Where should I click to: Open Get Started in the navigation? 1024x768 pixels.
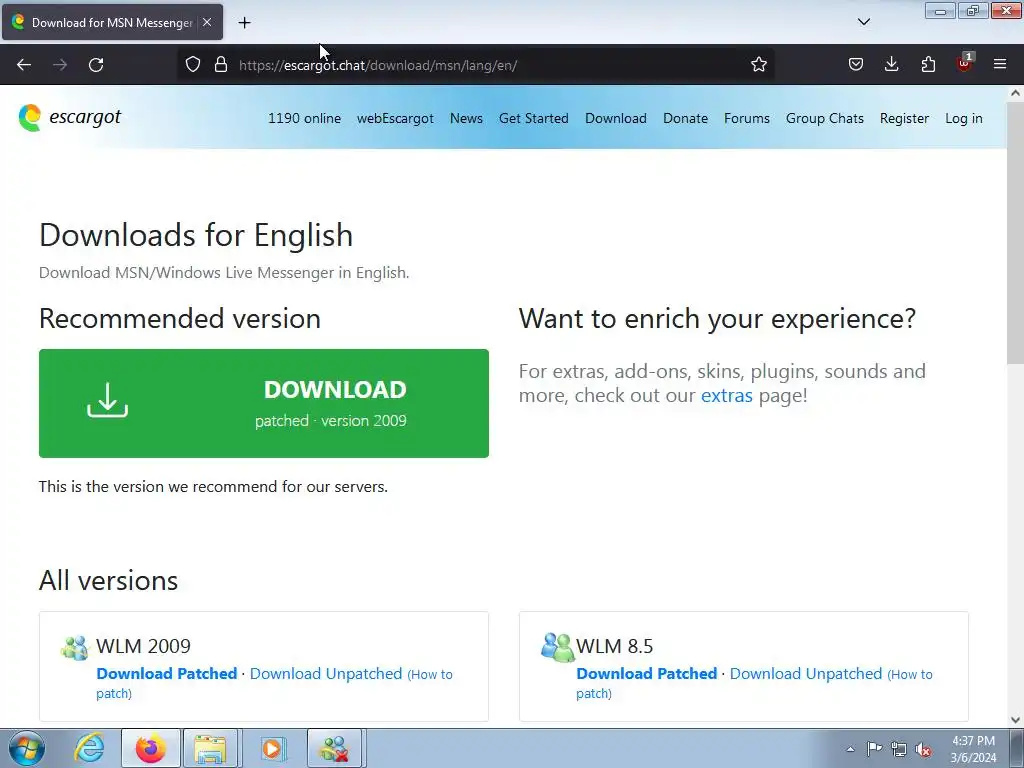pos(534,118)
